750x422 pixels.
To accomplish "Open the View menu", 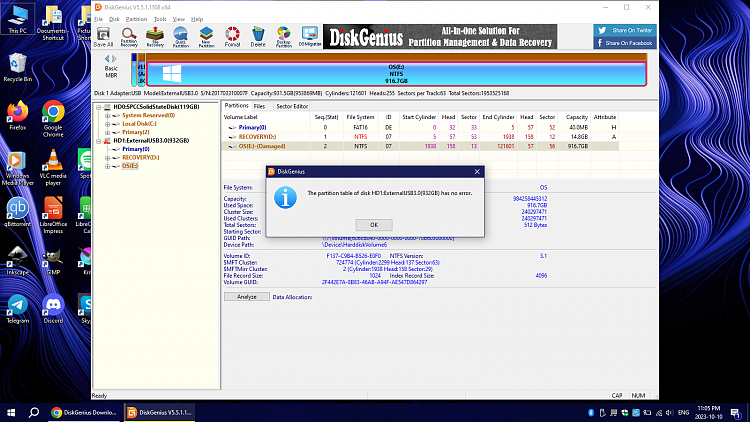I will pyautogui.click(x=178, y=19).
